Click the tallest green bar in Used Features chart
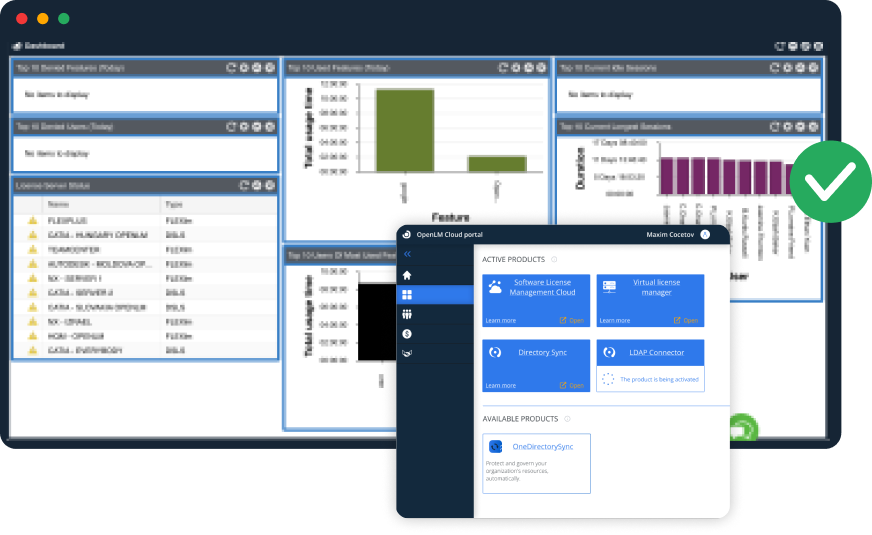Image resolution: width=872 pixels, height=535 pixels. [x=404, y=130]
